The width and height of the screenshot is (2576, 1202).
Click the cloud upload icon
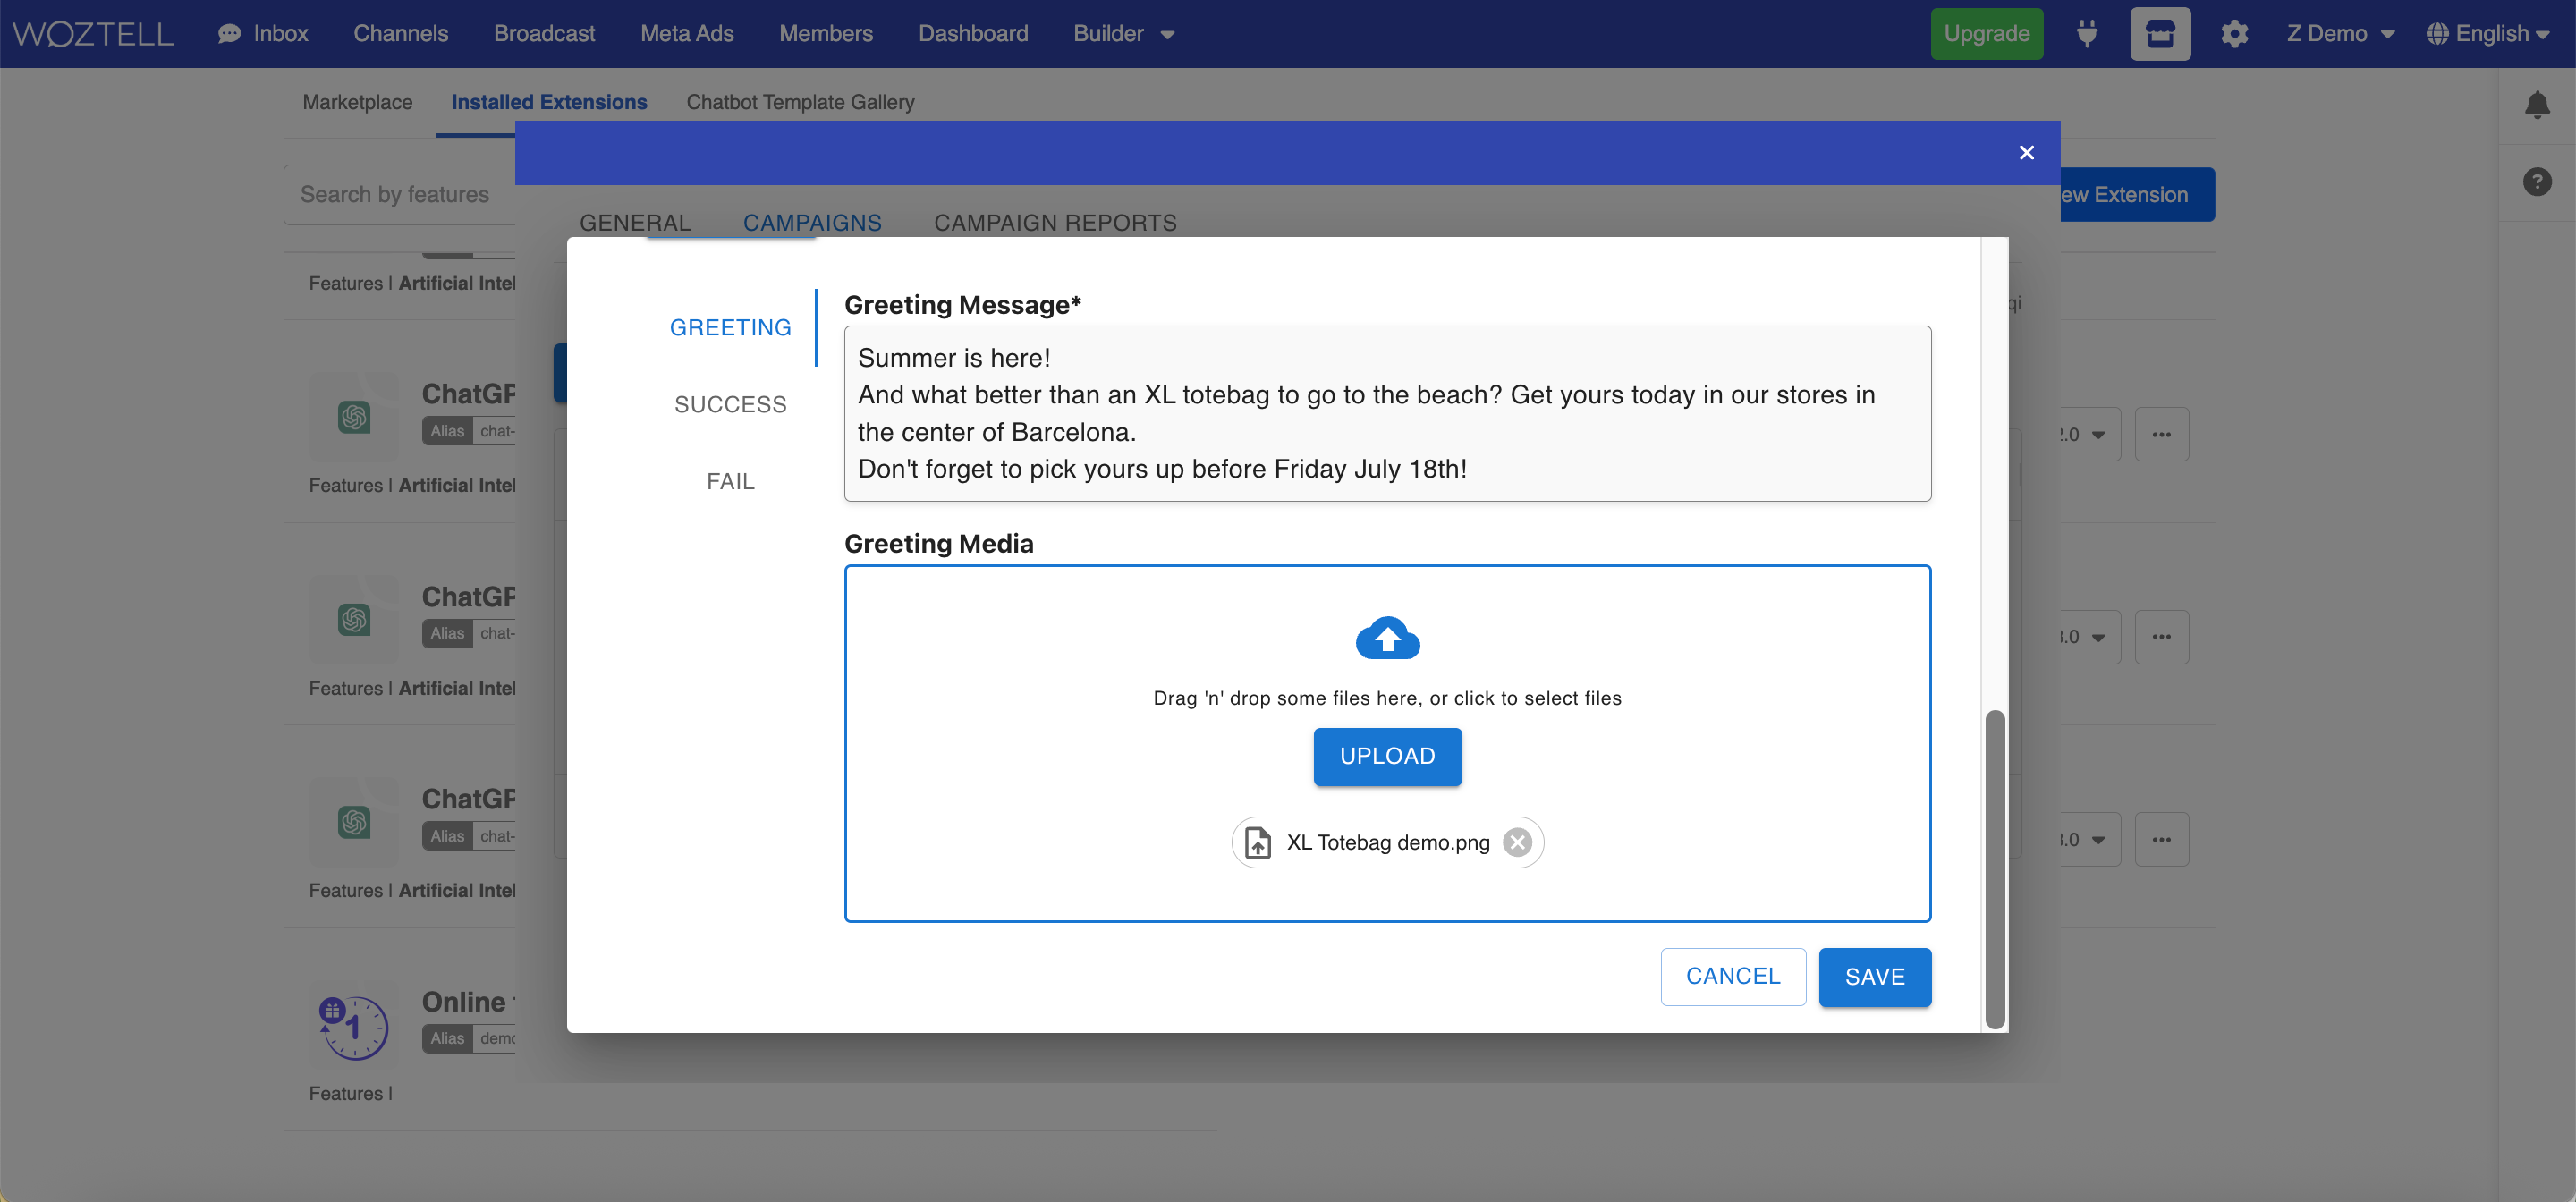(1387, 638)
